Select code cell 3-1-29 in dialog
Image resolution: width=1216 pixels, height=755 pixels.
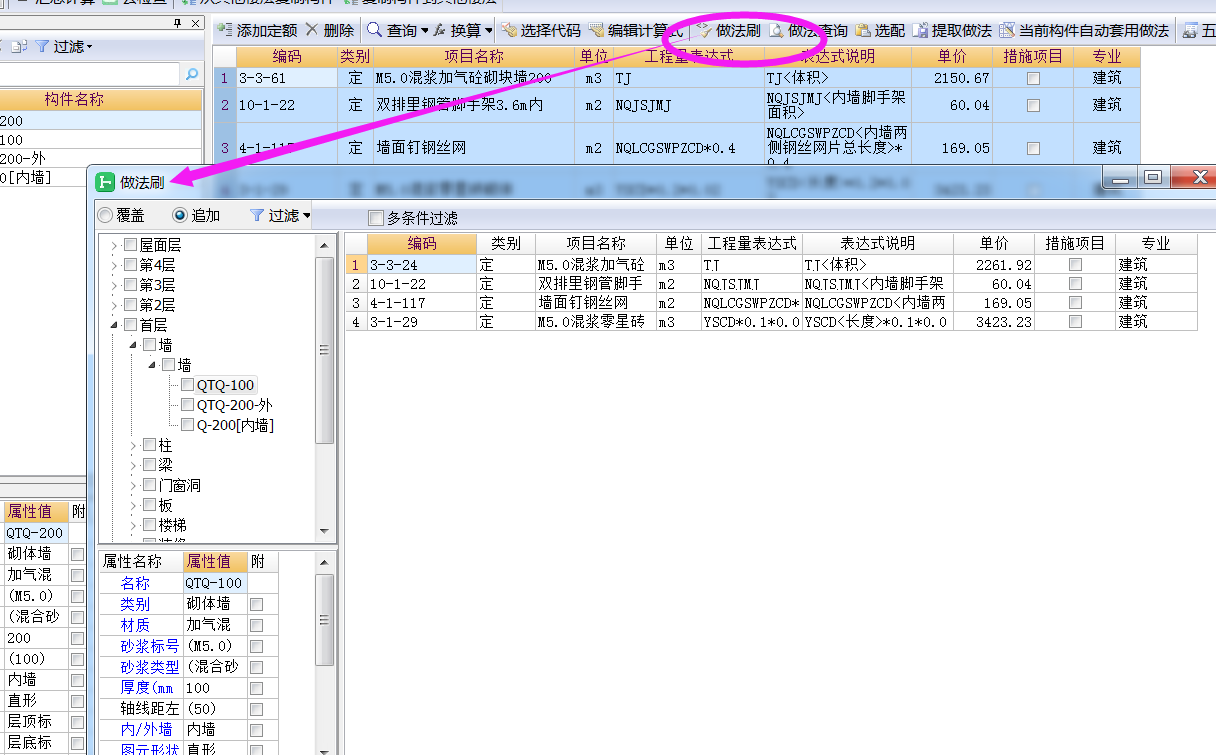[x=422, y=322]
